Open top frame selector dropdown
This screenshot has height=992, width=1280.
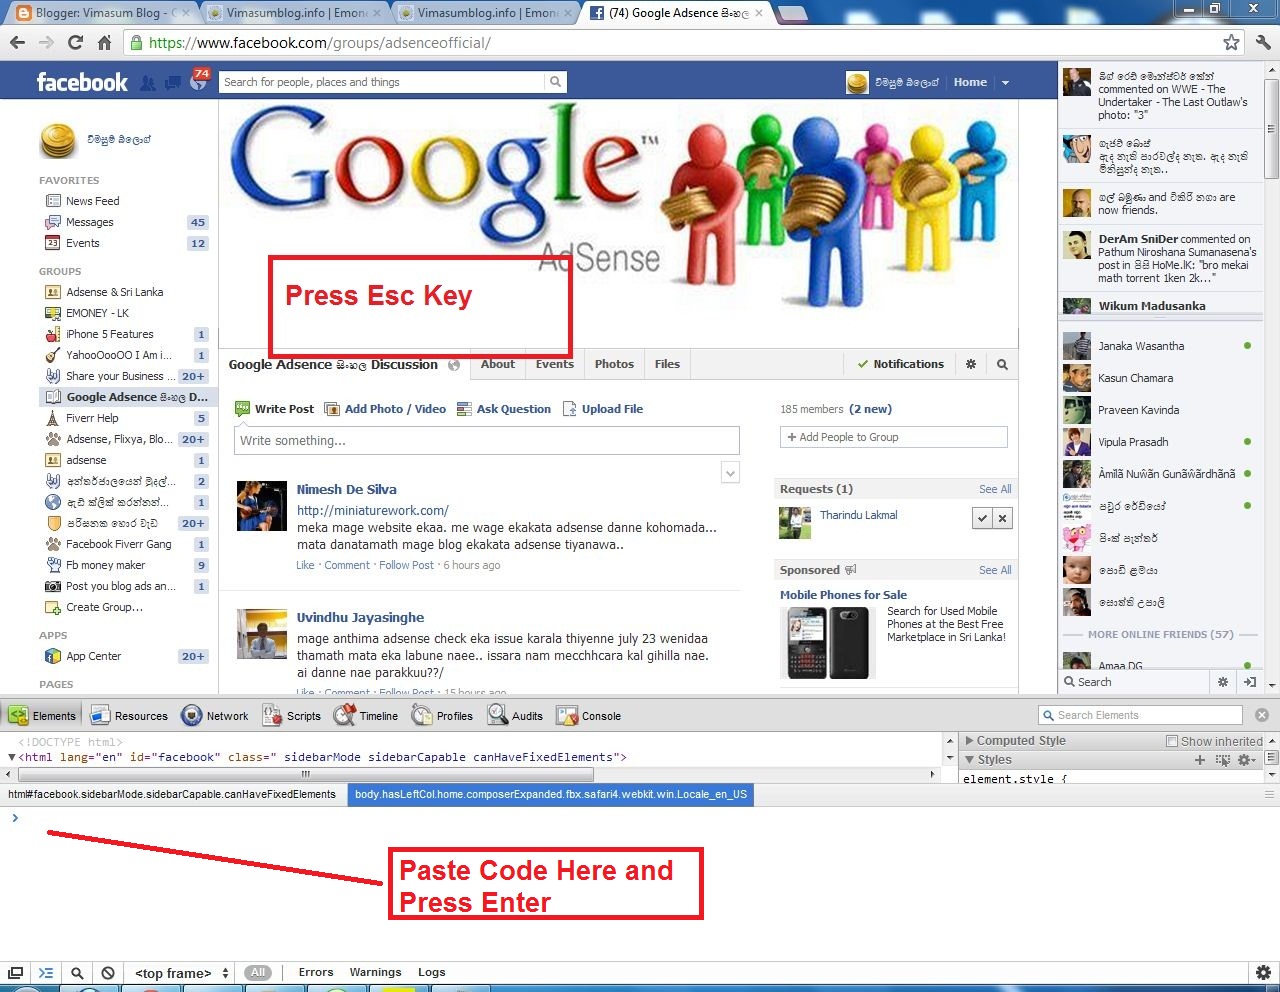[x=183, y=973]
